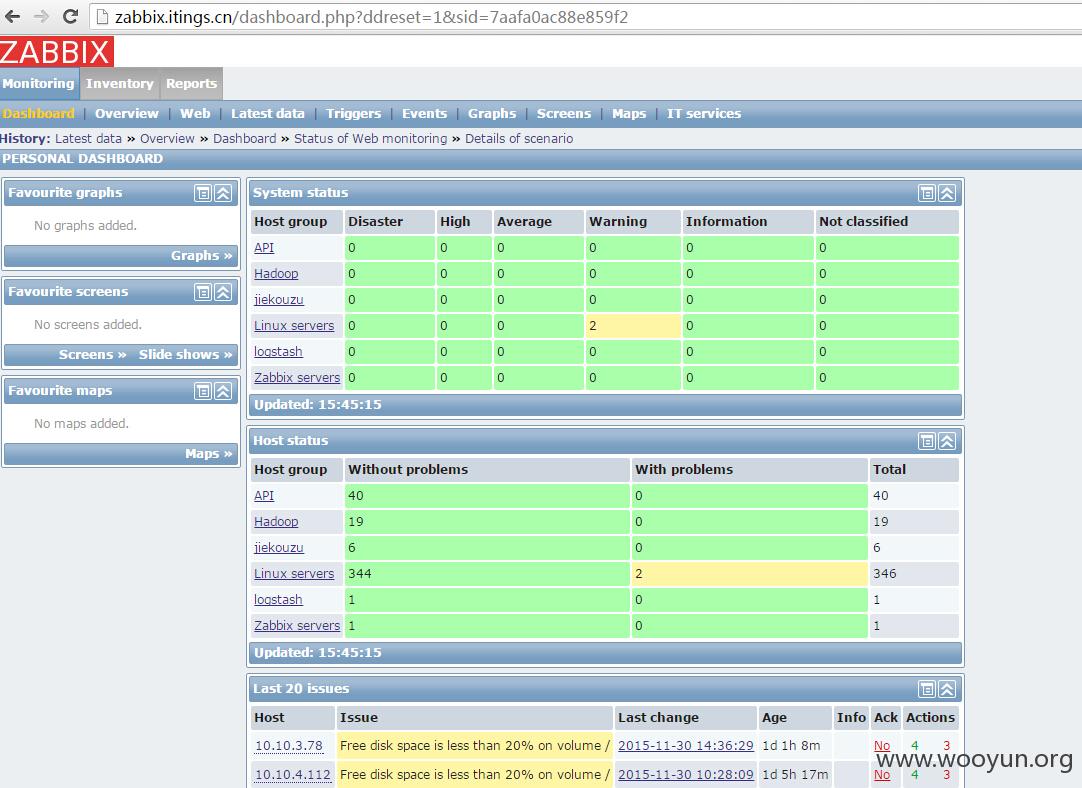Select Screens in the submenu
1082x788 pixels.
click(564, 113)
